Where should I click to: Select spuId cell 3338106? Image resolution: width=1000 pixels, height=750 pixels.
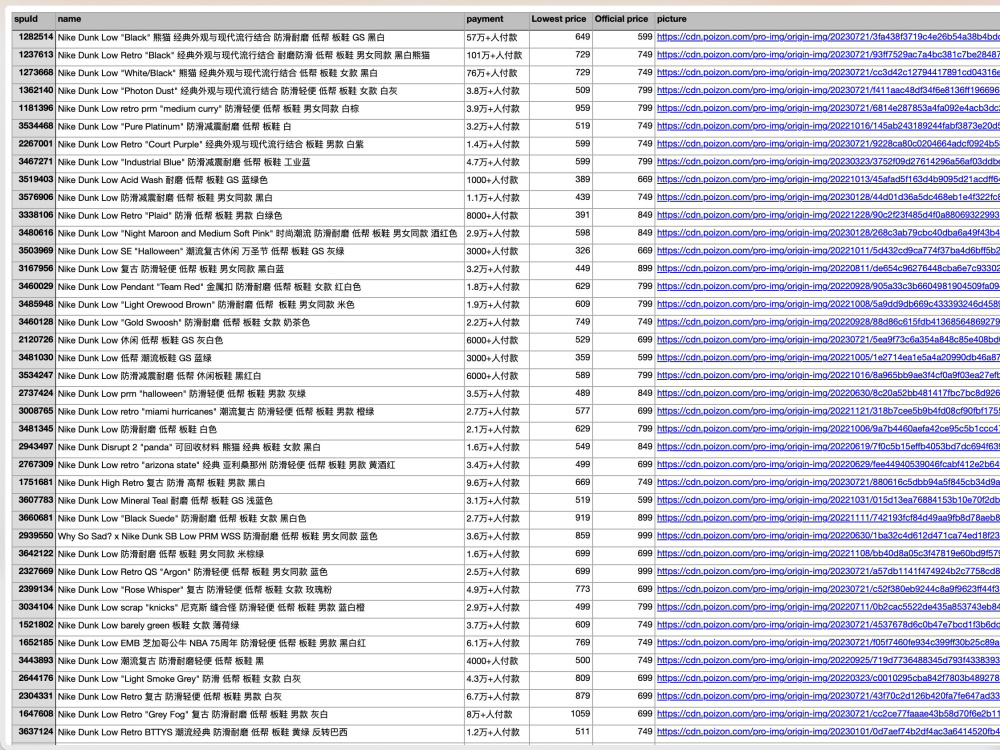click(33, 216)
